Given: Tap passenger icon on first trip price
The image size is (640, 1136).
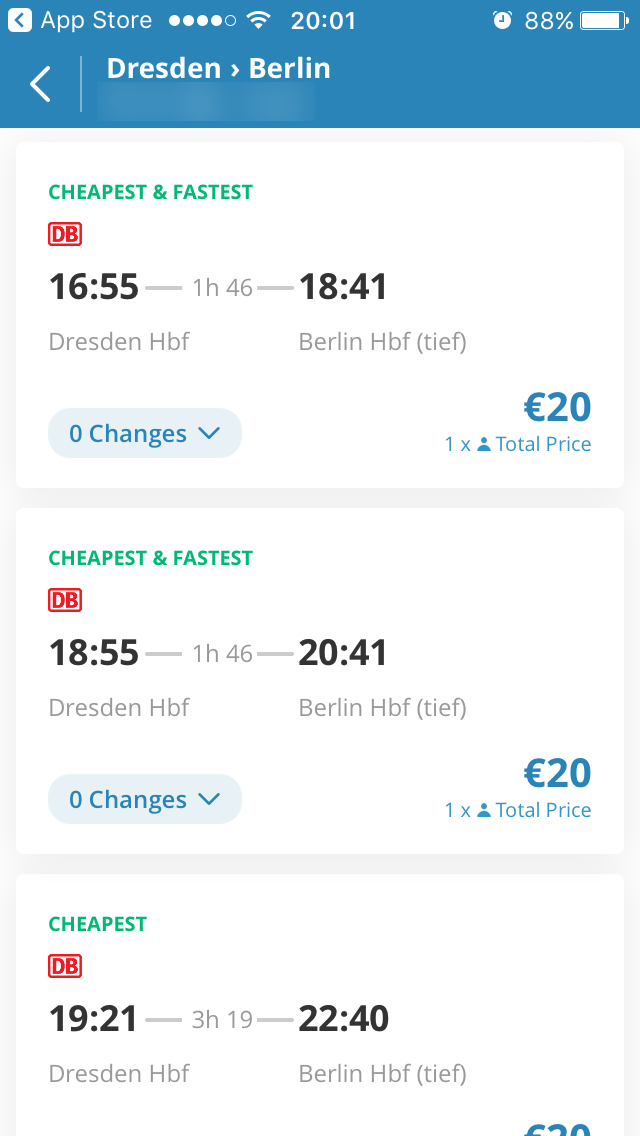Looking at the screenshot, I should click(x=484, y=445).
